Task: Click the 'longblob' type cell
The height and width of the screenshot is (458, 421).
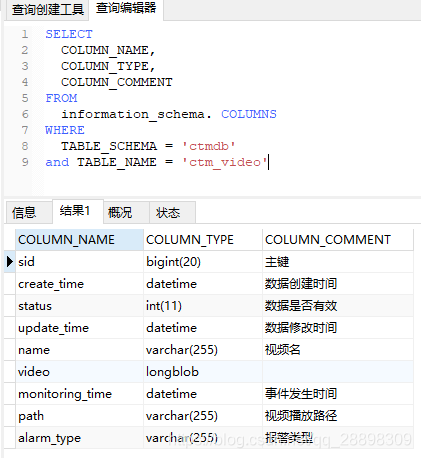Action: (203, 372)
